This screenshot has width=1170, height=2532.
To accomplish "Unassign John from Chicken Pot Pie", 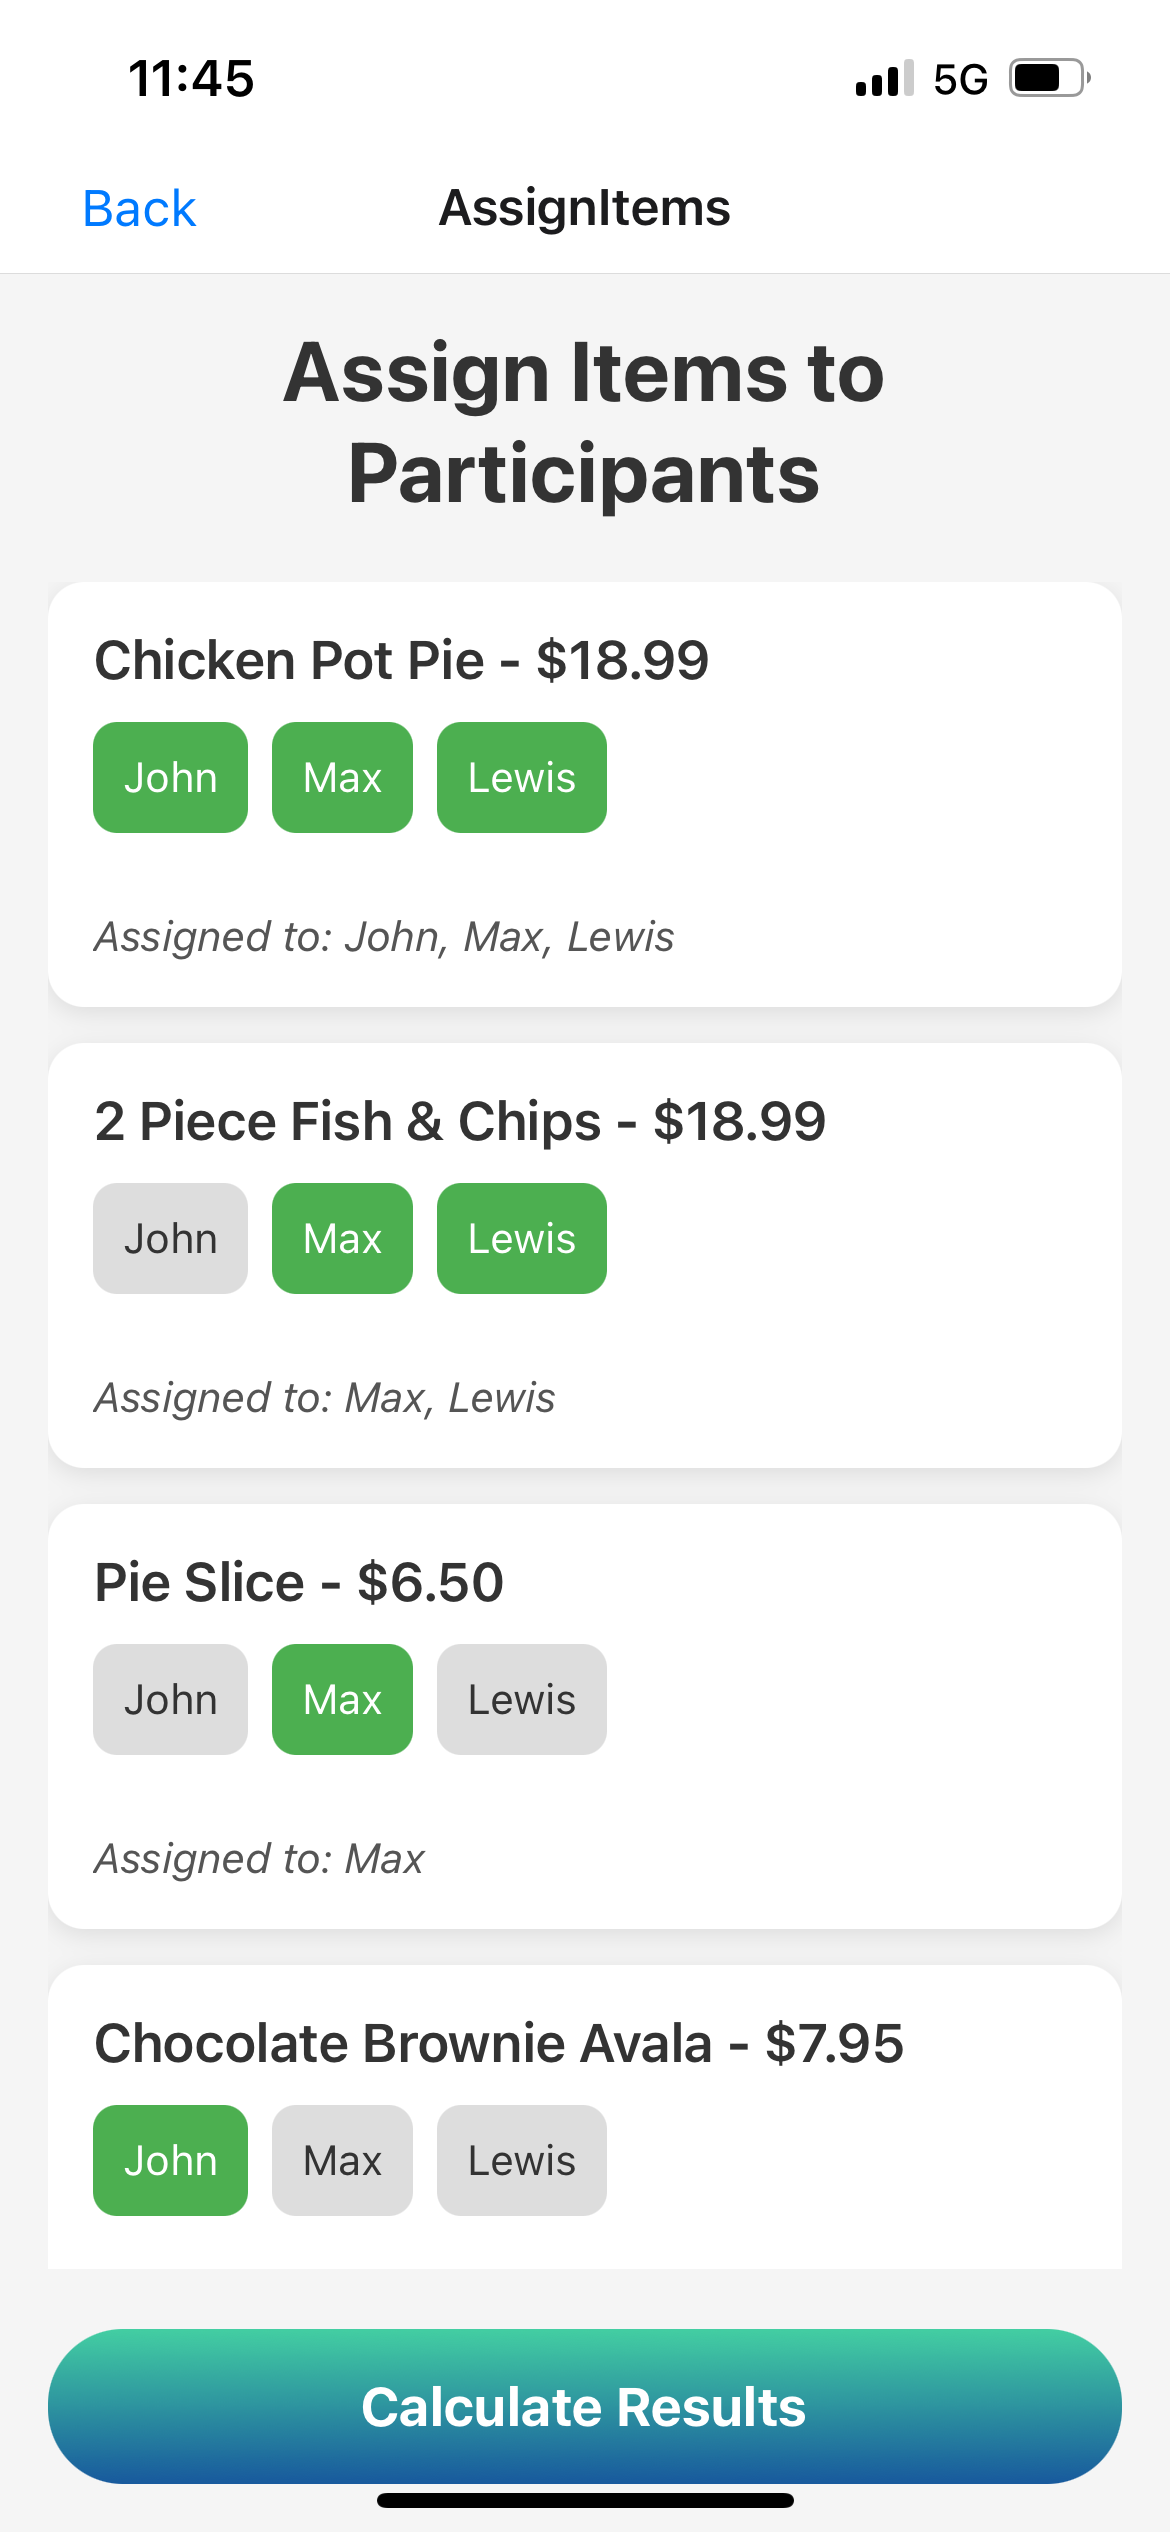I will coord(170,777).
